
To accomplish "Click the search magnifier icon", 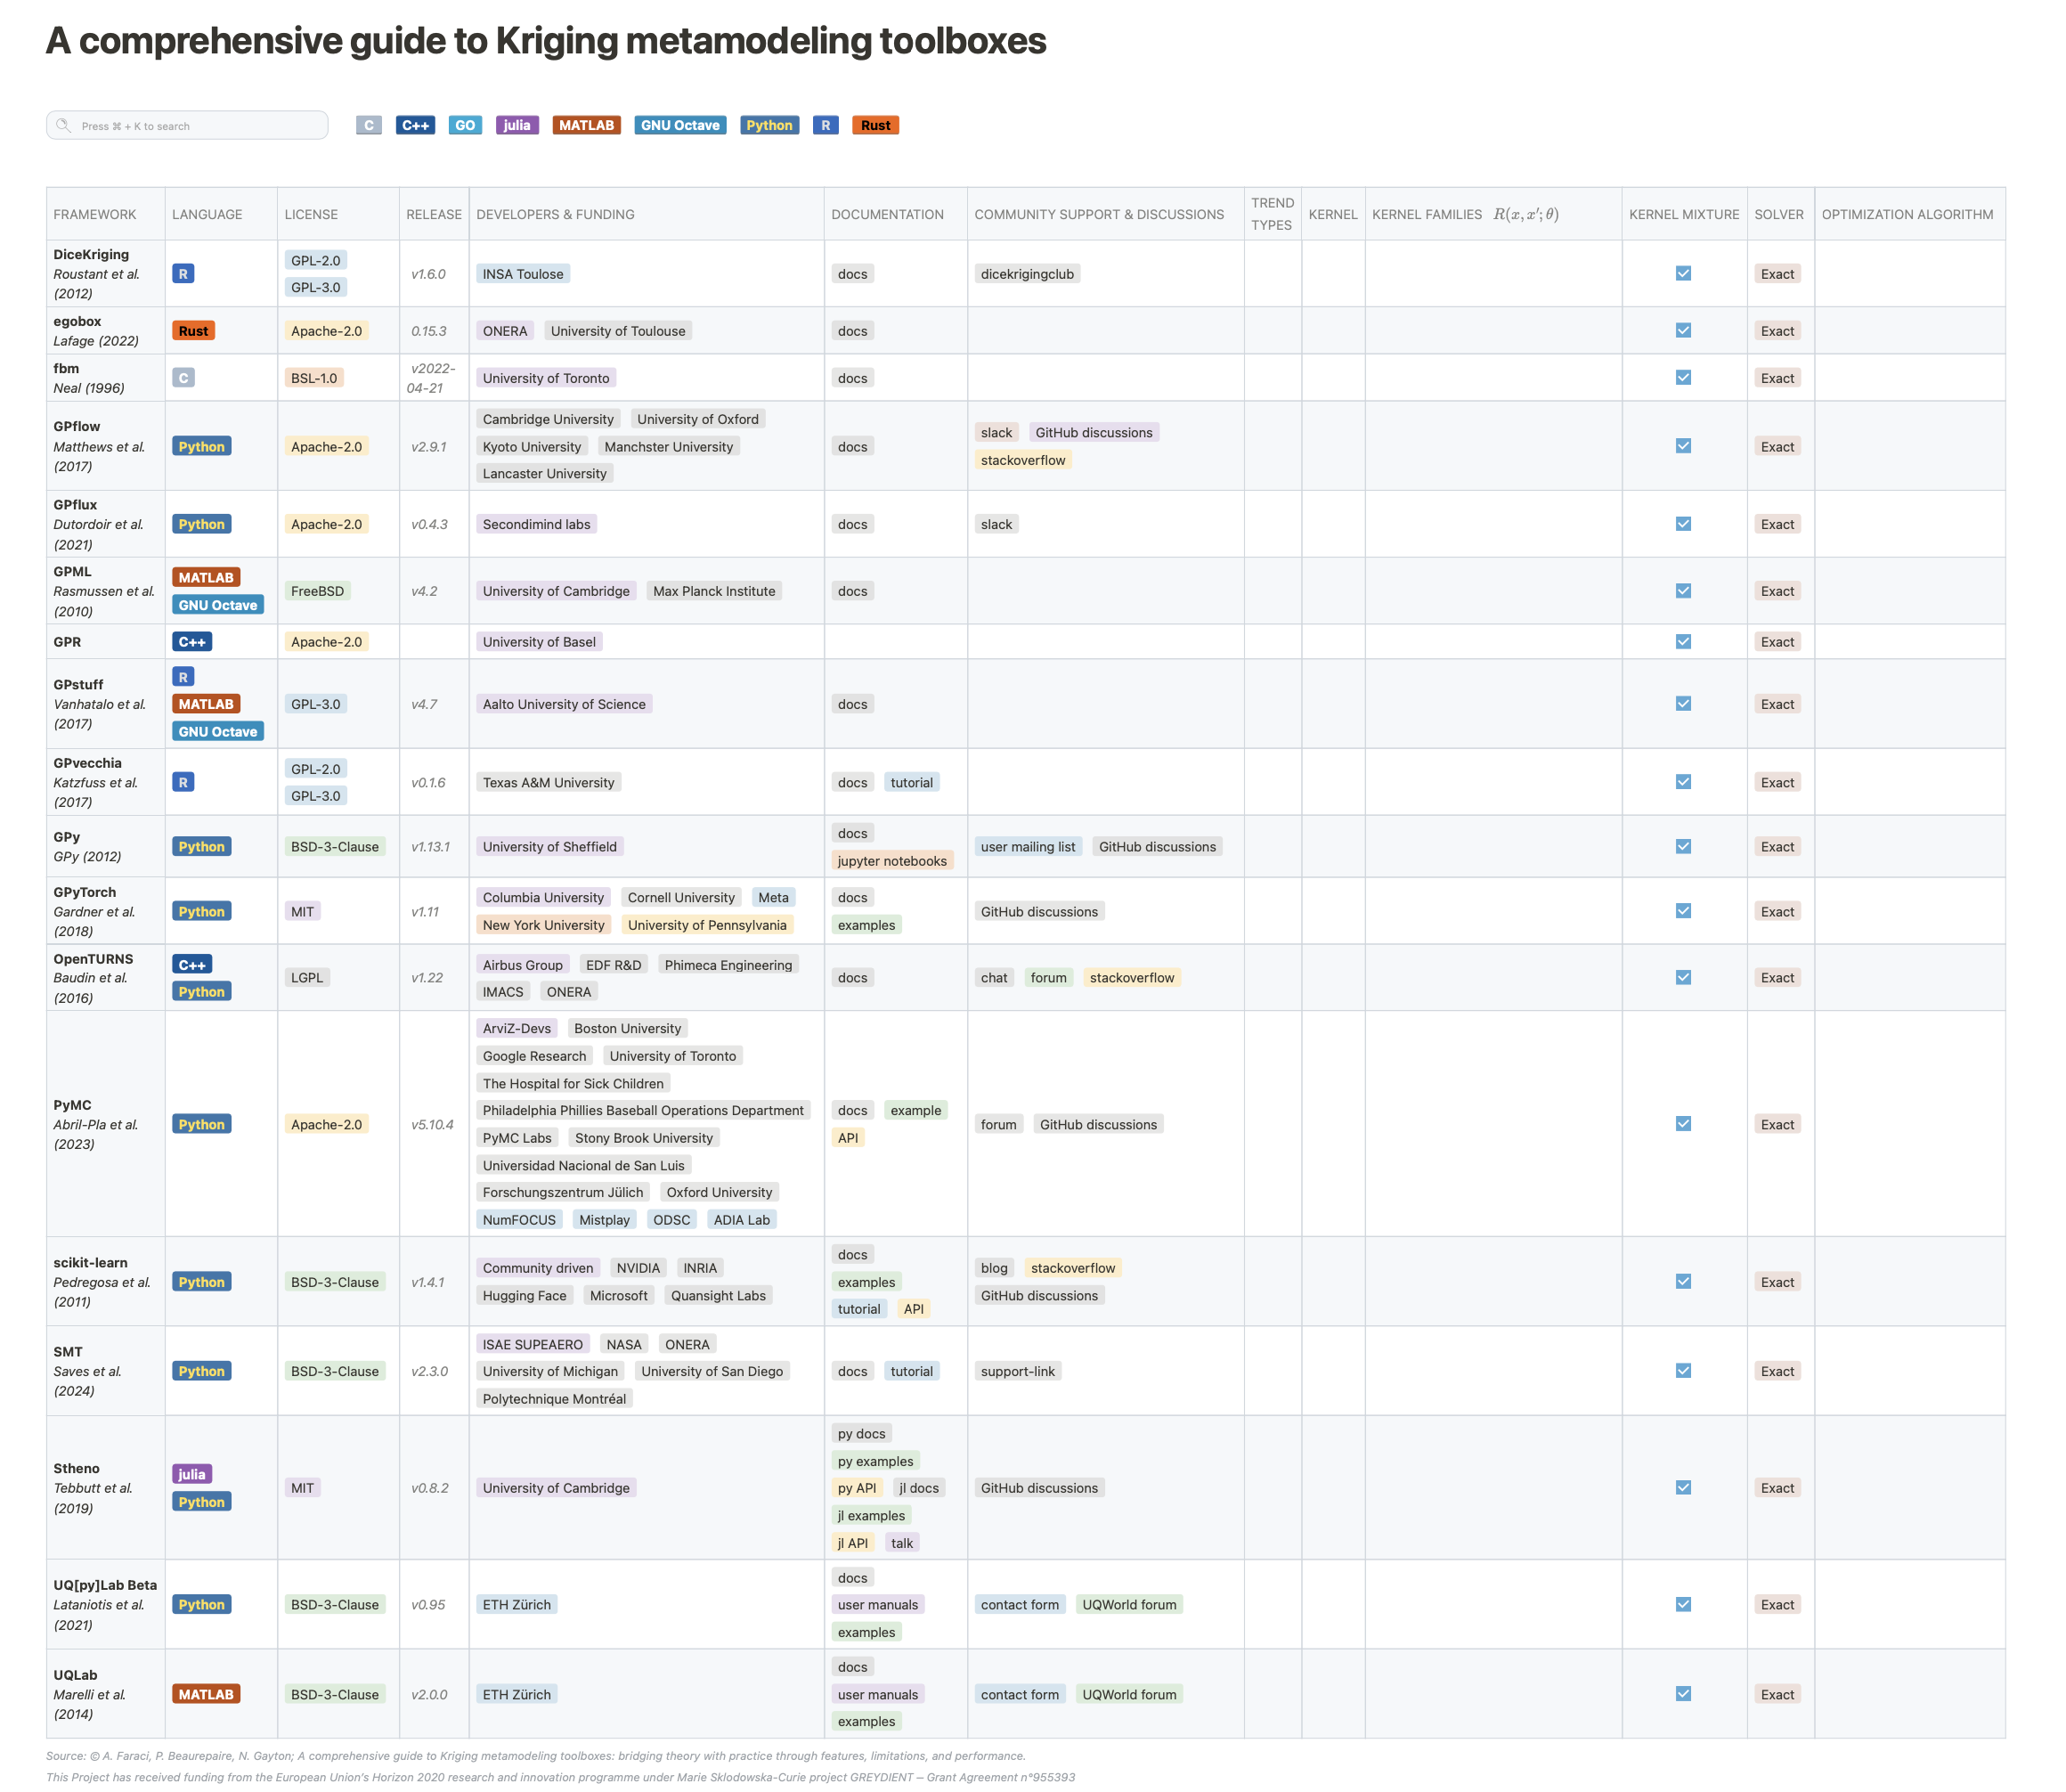I will point(64,125).
